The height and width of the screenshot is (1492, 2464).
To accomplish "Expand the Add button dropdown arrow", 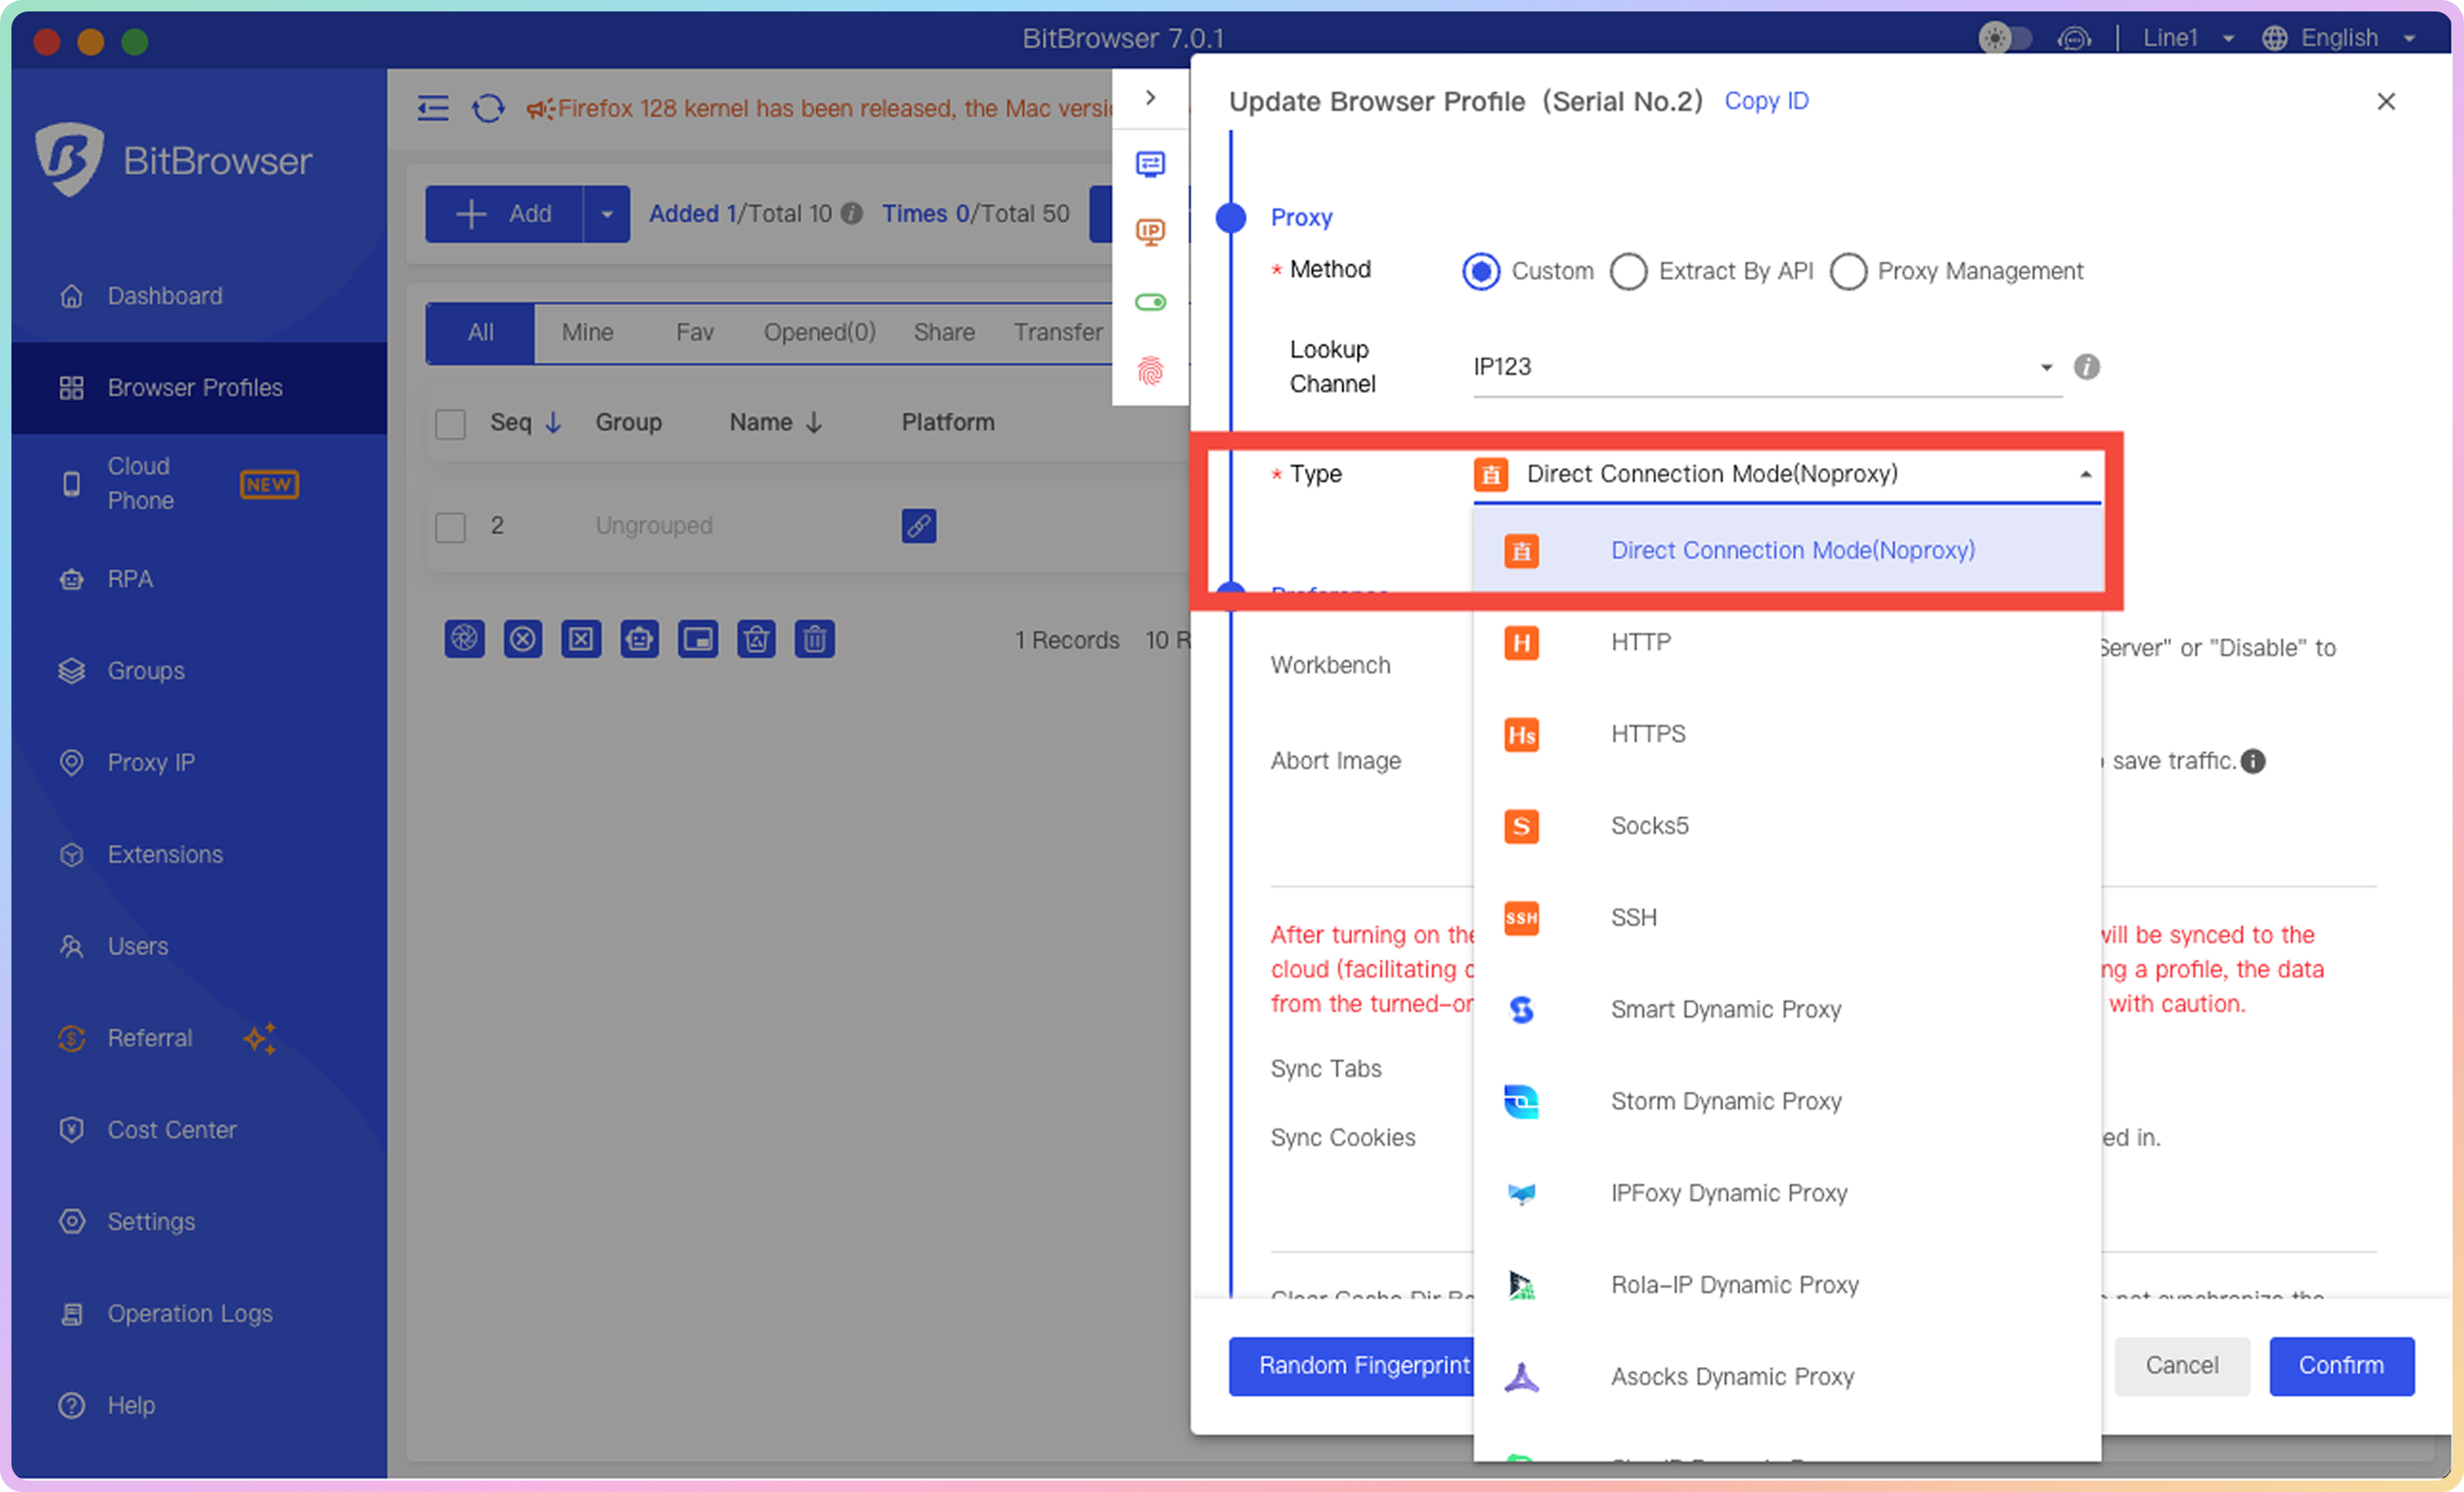I will point(606,214).
